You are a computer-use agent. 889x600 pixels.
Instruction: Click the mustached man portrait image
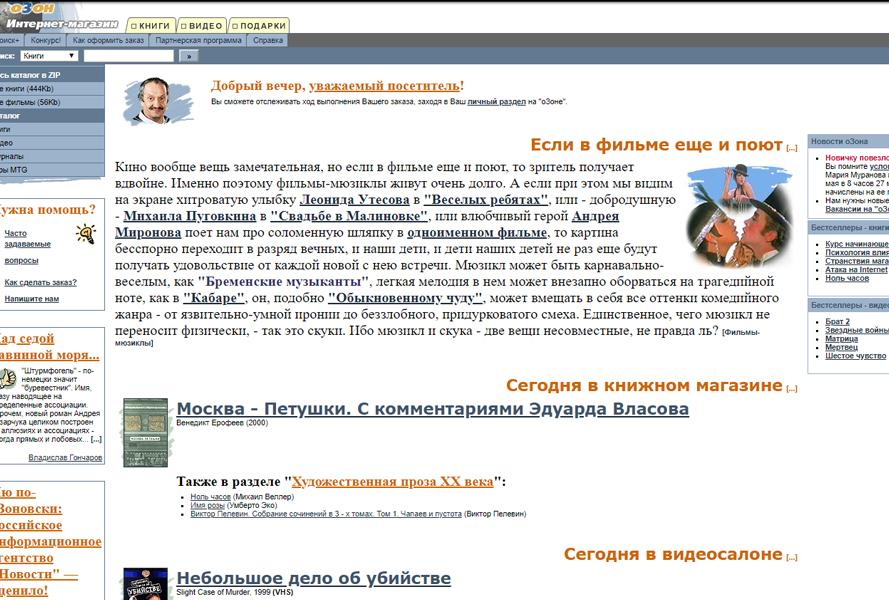(158, 101)
